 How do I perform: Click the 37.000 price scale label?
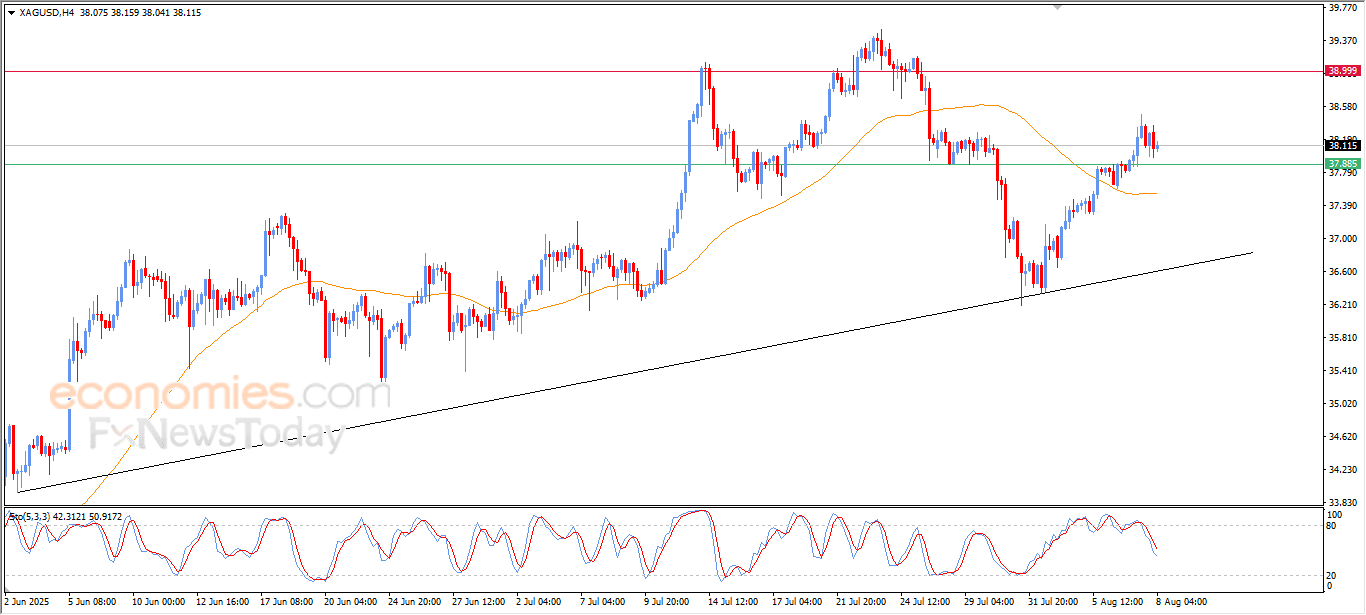tap(1341, 239)
